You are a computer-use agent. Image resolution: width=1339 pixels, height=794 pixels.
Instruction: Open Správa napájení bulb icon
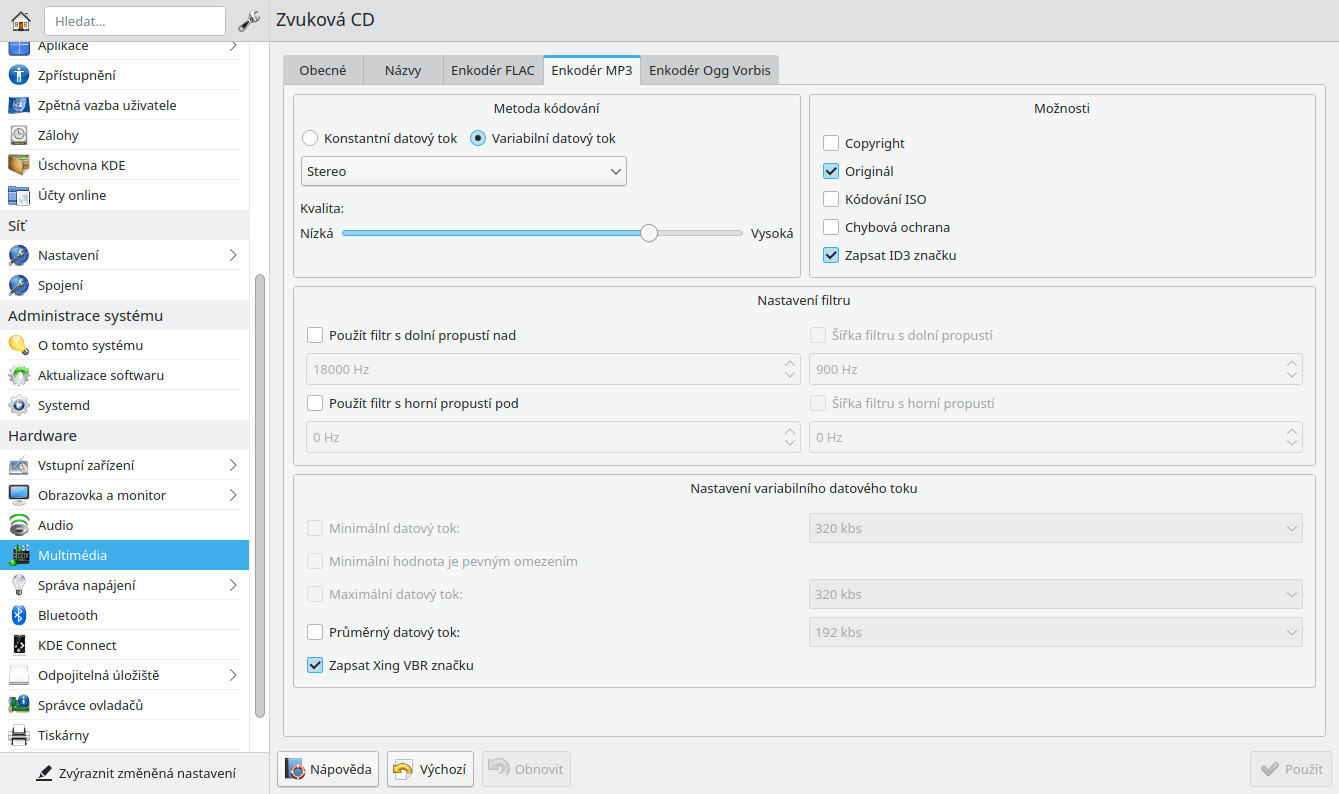tap(19, 585)
